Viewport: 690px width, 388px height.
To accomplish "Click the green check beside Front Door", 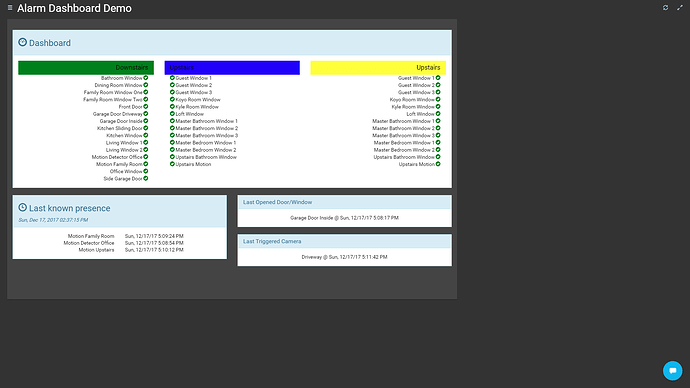I will tap(146, 106).
